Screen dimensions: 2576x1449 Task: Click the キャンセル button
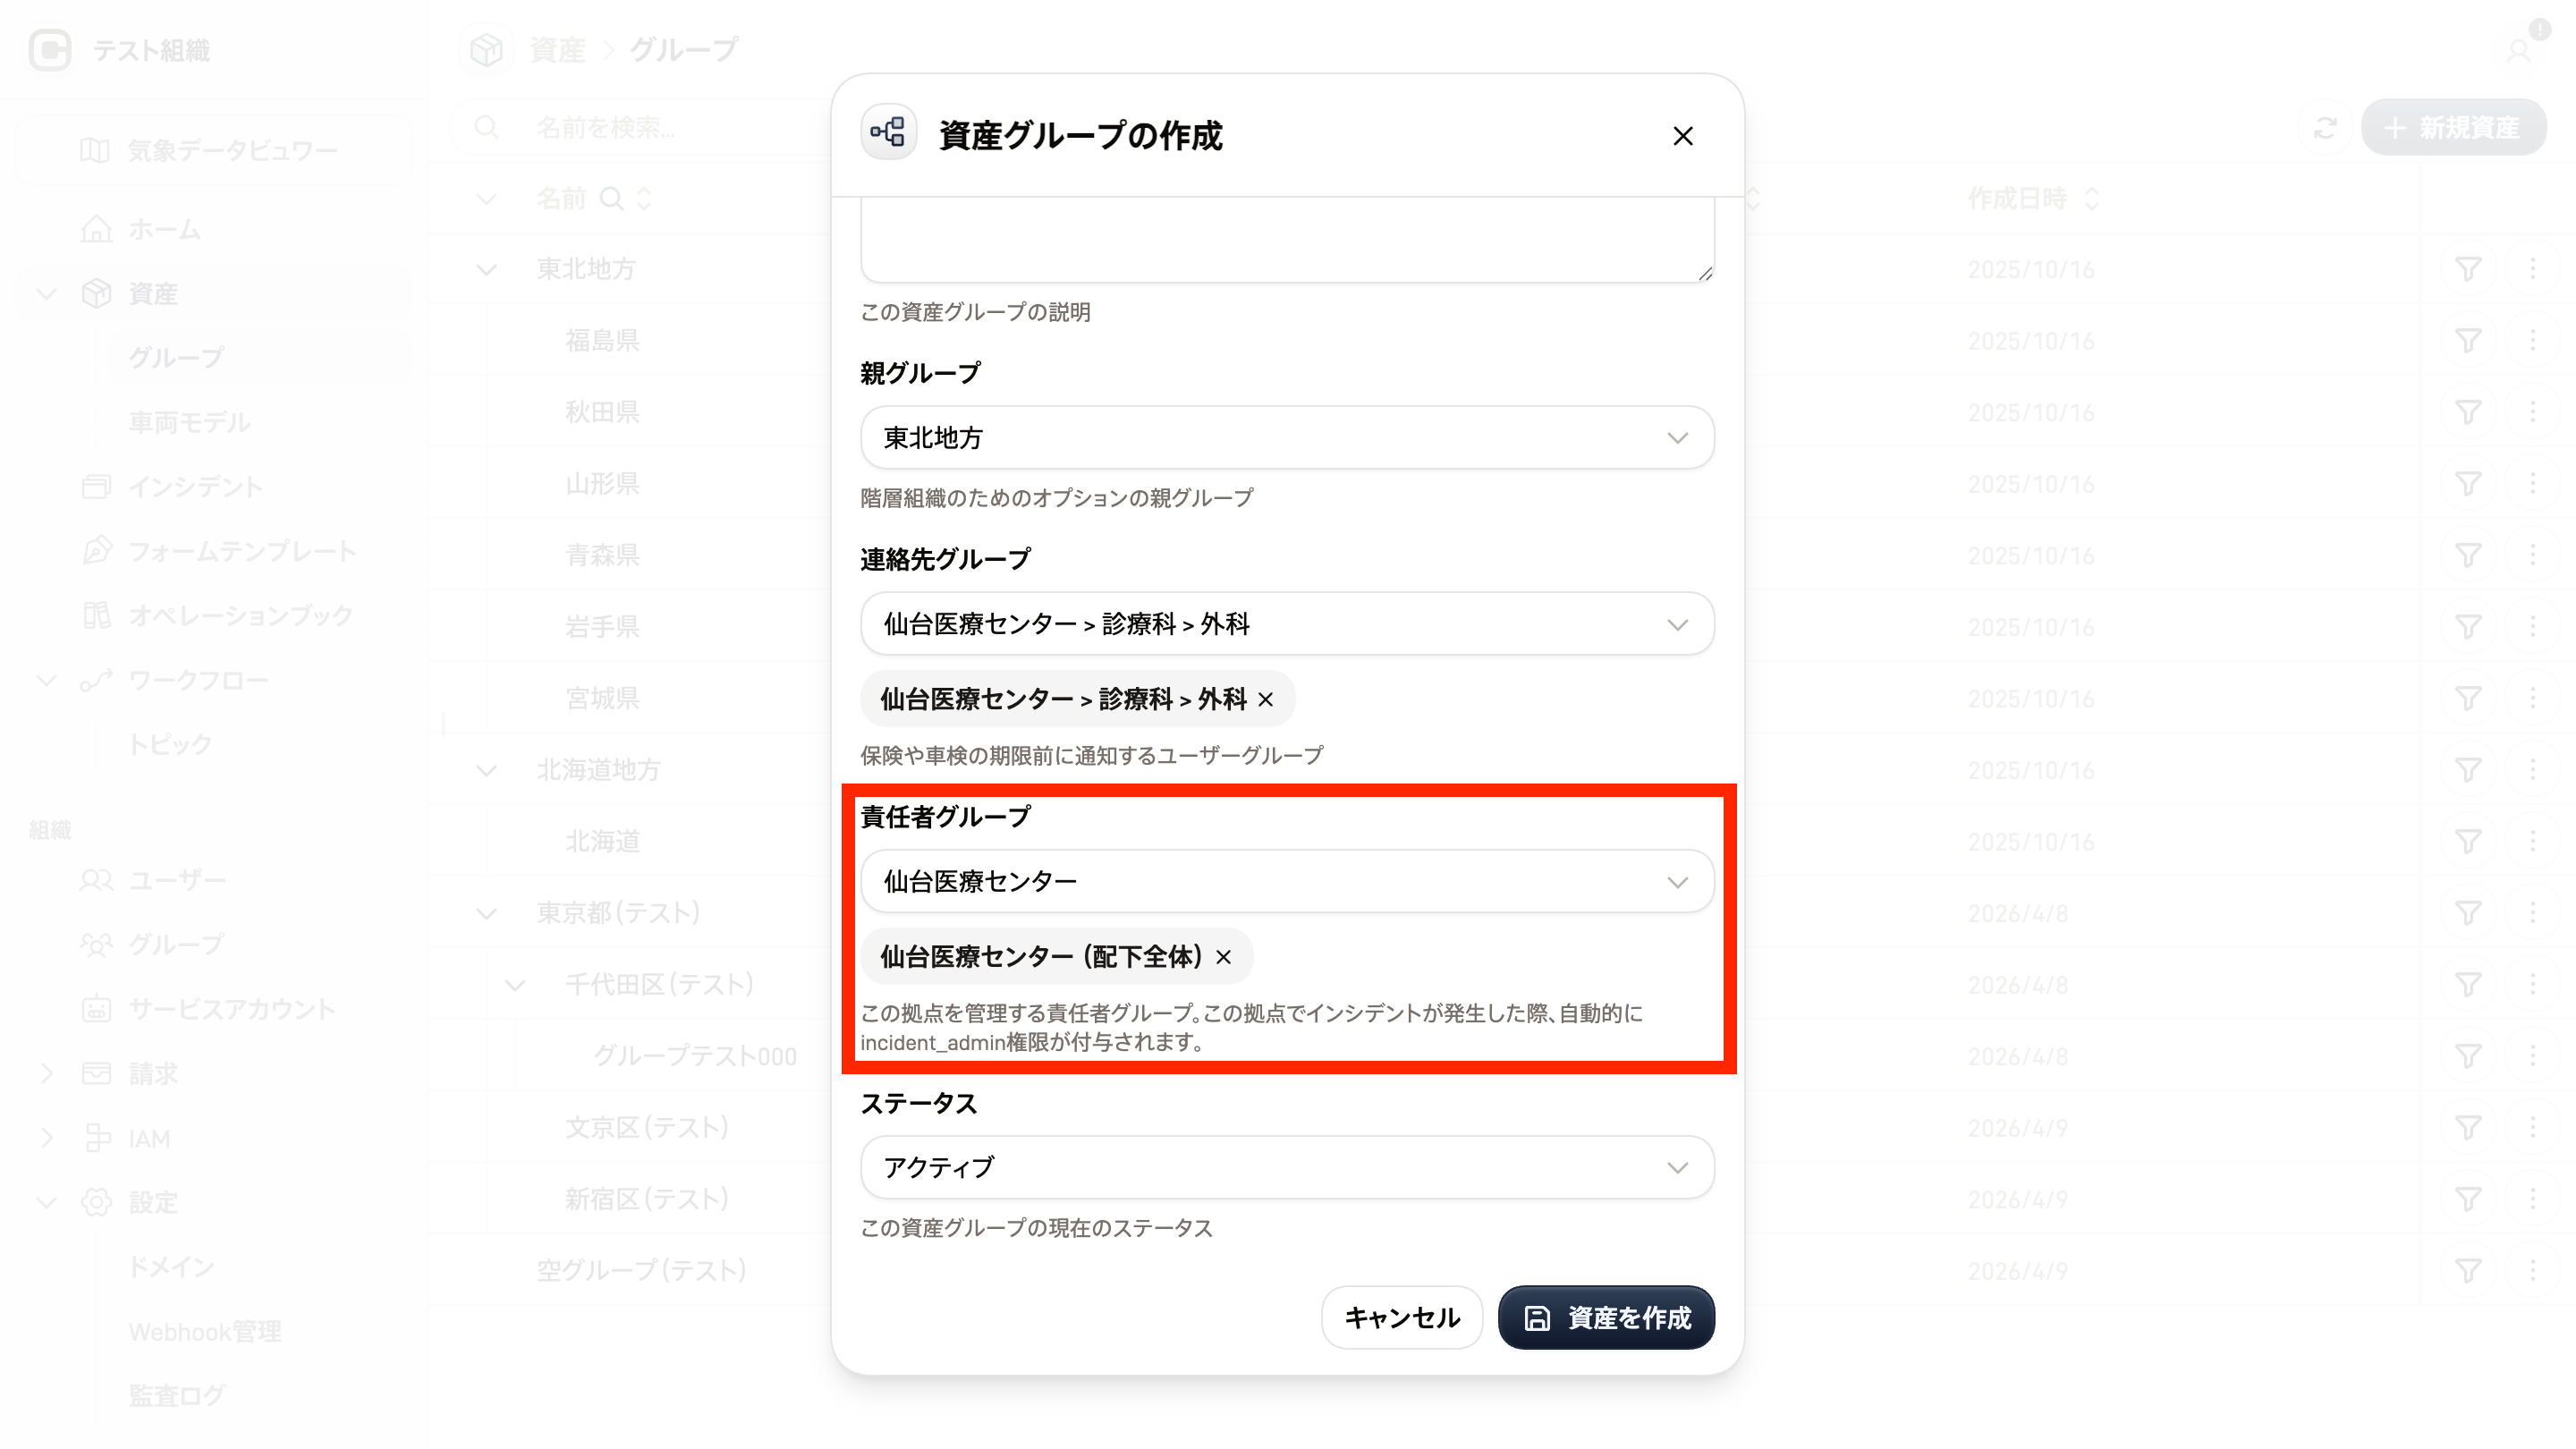[x=1402, y=1317]
